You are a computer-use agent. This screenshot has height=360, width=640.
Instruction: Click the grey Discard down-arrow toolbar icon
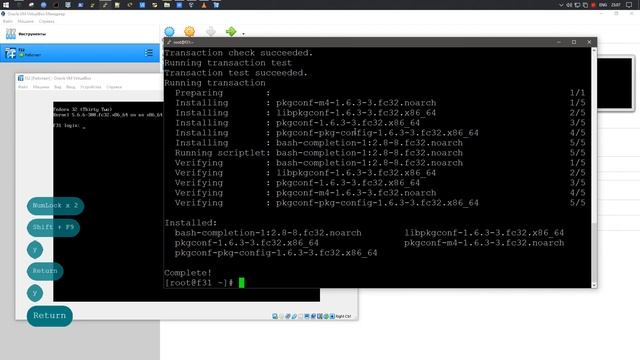click(211, 31)
